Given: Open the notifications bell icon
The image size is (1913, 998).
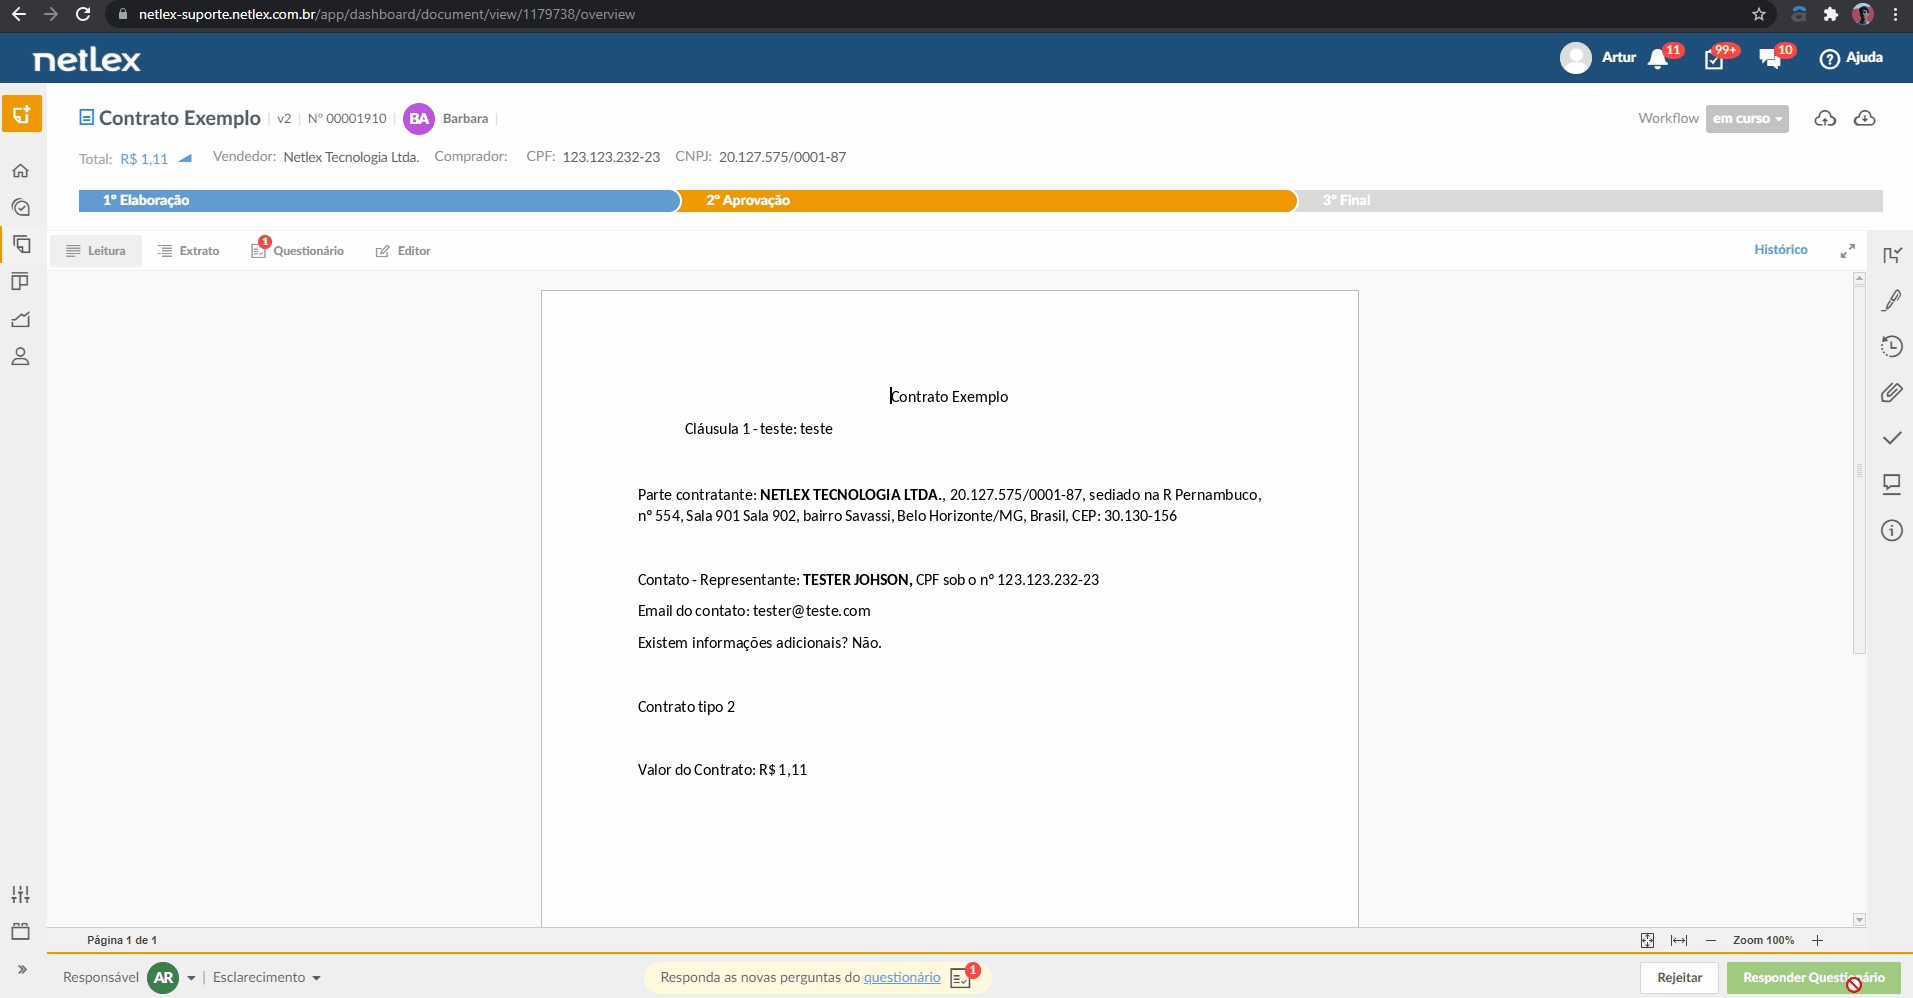Looking at the screenshot, I should point(1658,58).
